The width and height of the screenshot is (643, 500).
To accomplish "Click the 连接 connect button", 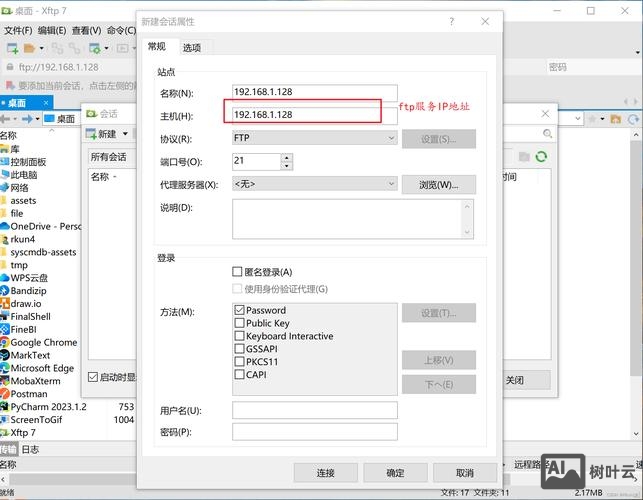I will (326, 473).
